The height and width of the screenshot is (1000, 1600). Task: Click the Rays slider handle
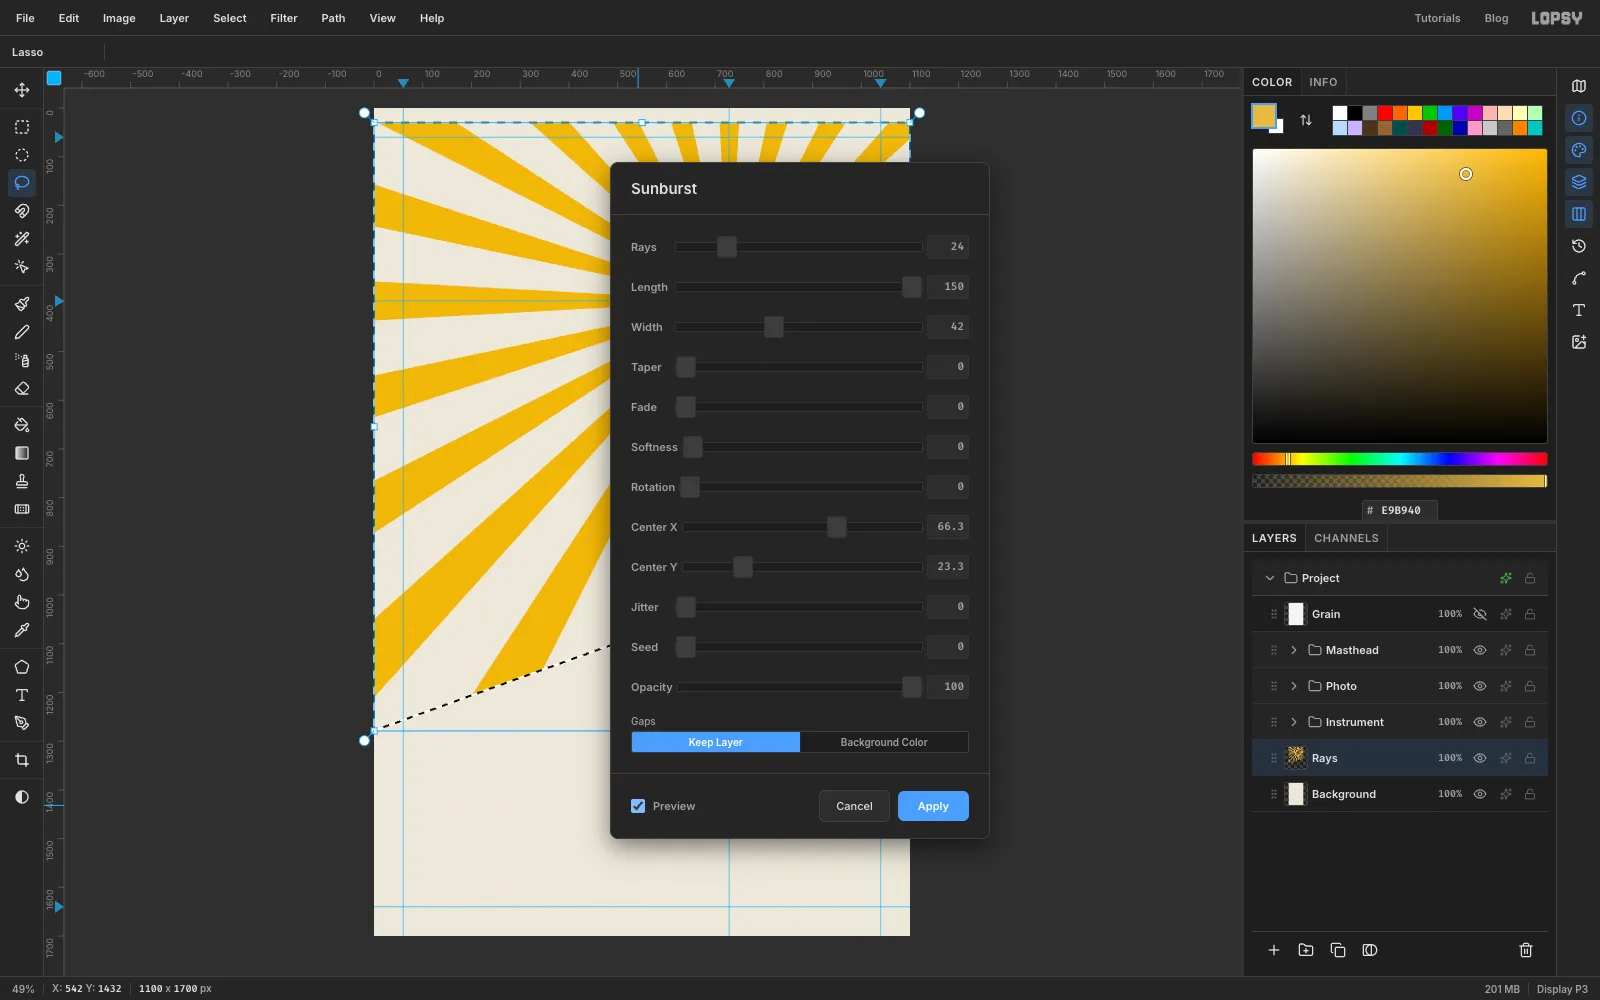pos(727,247)
